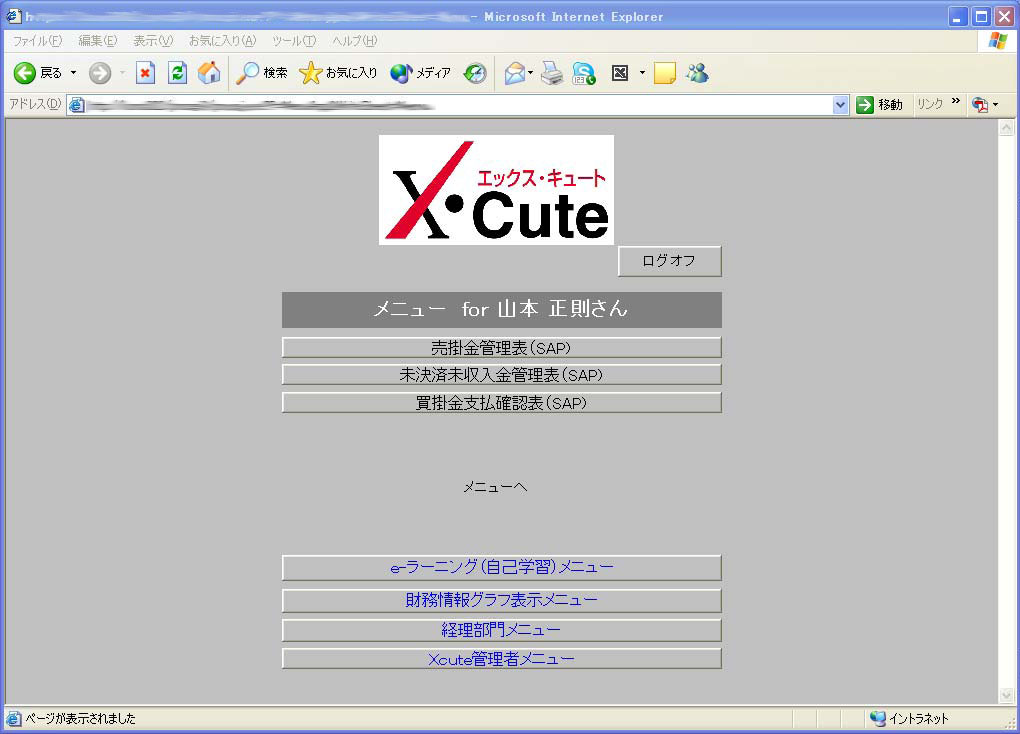Click the Print icon

[x=552, y=73]
